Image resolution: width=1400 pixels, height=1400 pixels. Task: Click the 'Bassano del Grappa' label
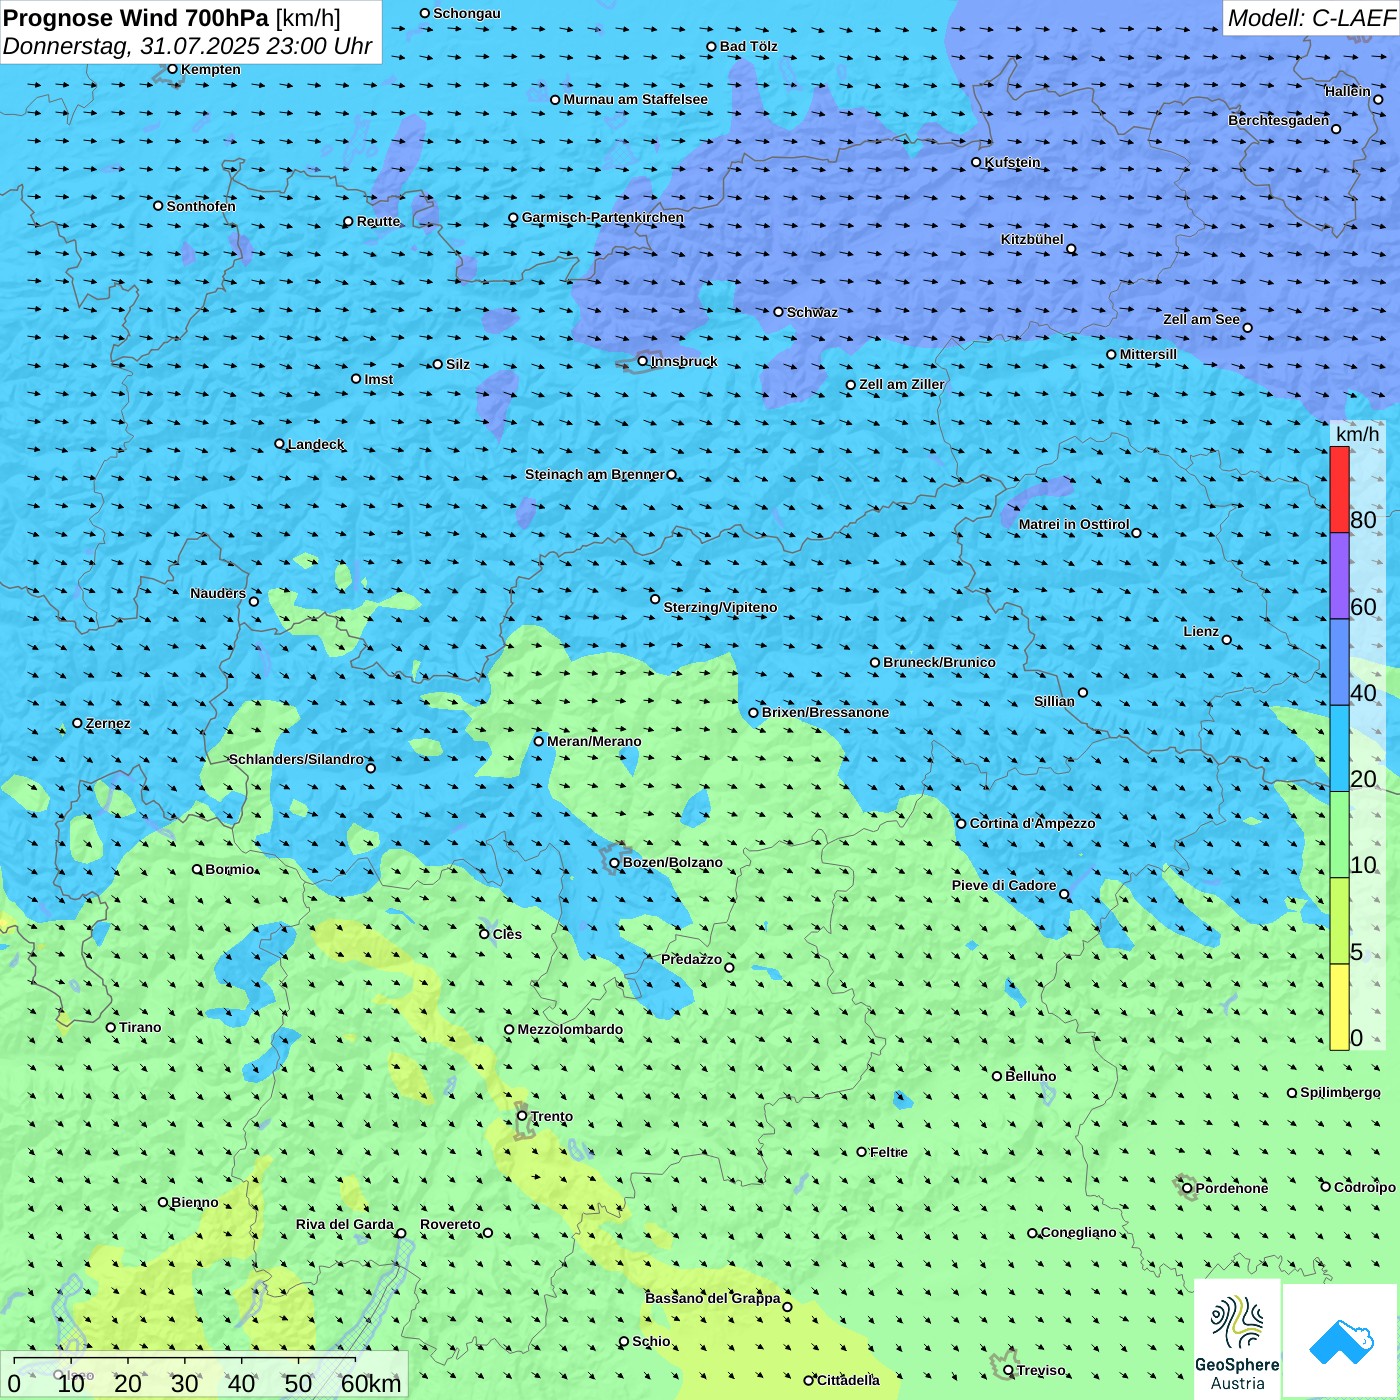tap(712, 1298)
